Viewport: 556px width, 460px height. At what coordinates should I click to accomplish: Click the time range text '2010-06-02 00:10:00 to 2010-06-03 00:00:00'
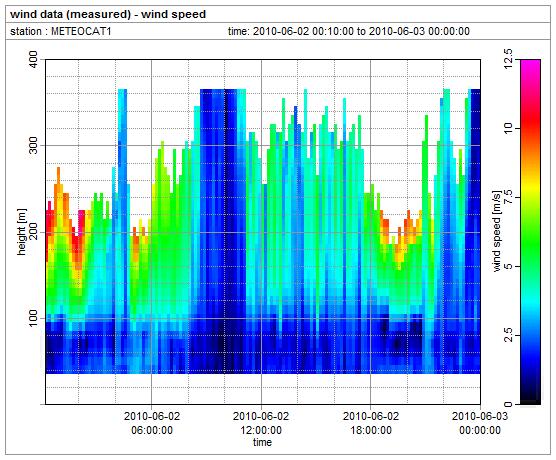point(362,31)
